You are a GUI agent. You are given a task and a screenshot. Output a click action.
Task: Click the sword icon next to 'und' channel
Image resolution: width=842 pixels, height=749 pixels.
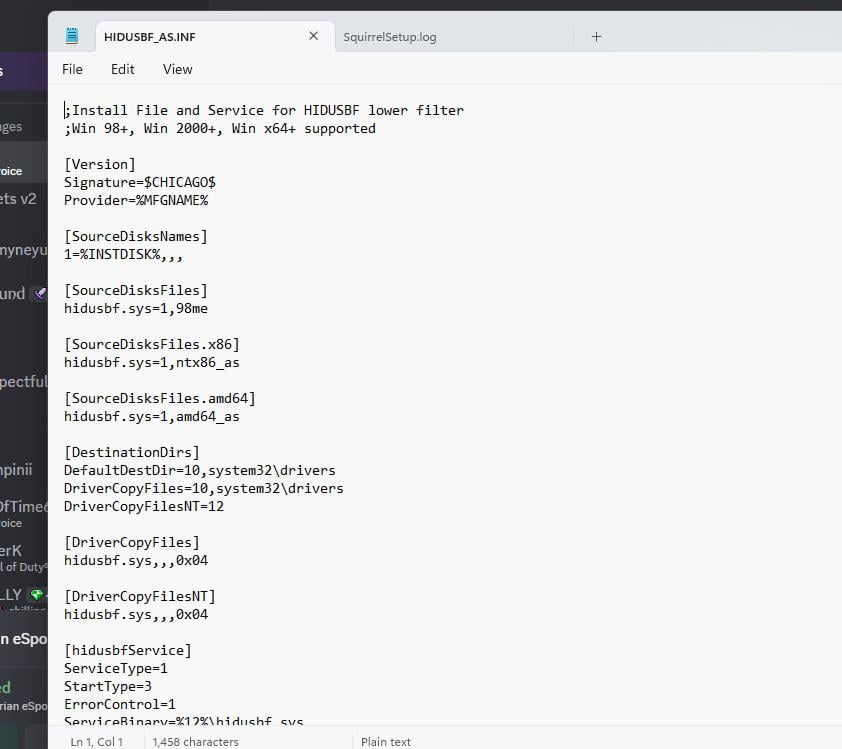pyautogui.click(x=38, y=294)
